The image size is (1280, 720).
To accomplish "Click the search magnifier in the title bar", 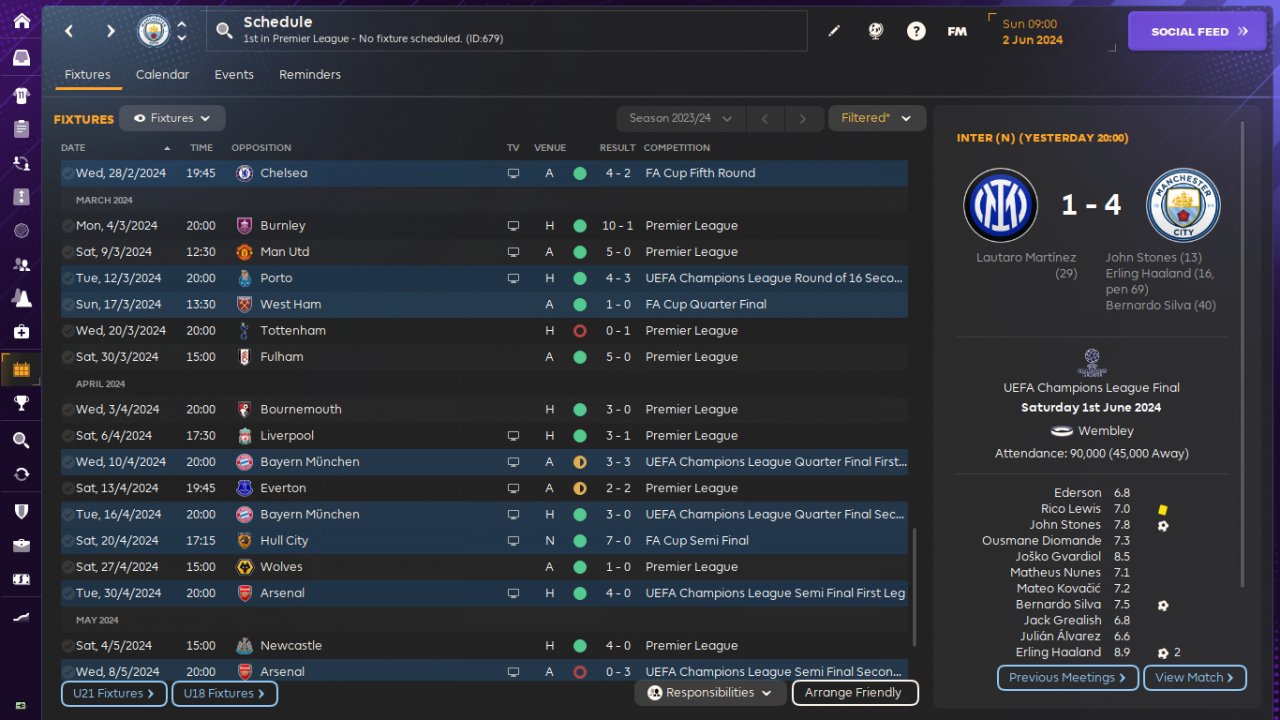I will [x=225, y=31].
